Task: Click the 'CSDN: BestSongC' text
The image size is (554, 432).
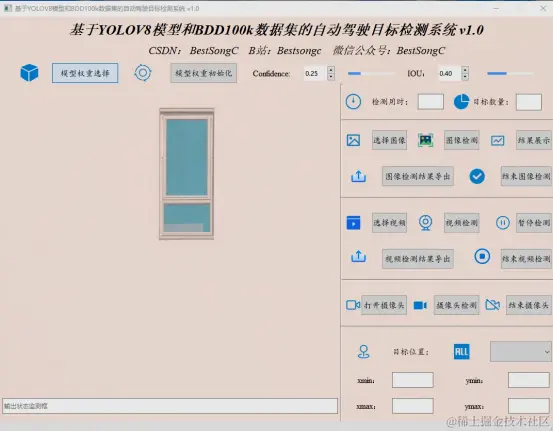Action: (193, 51)
